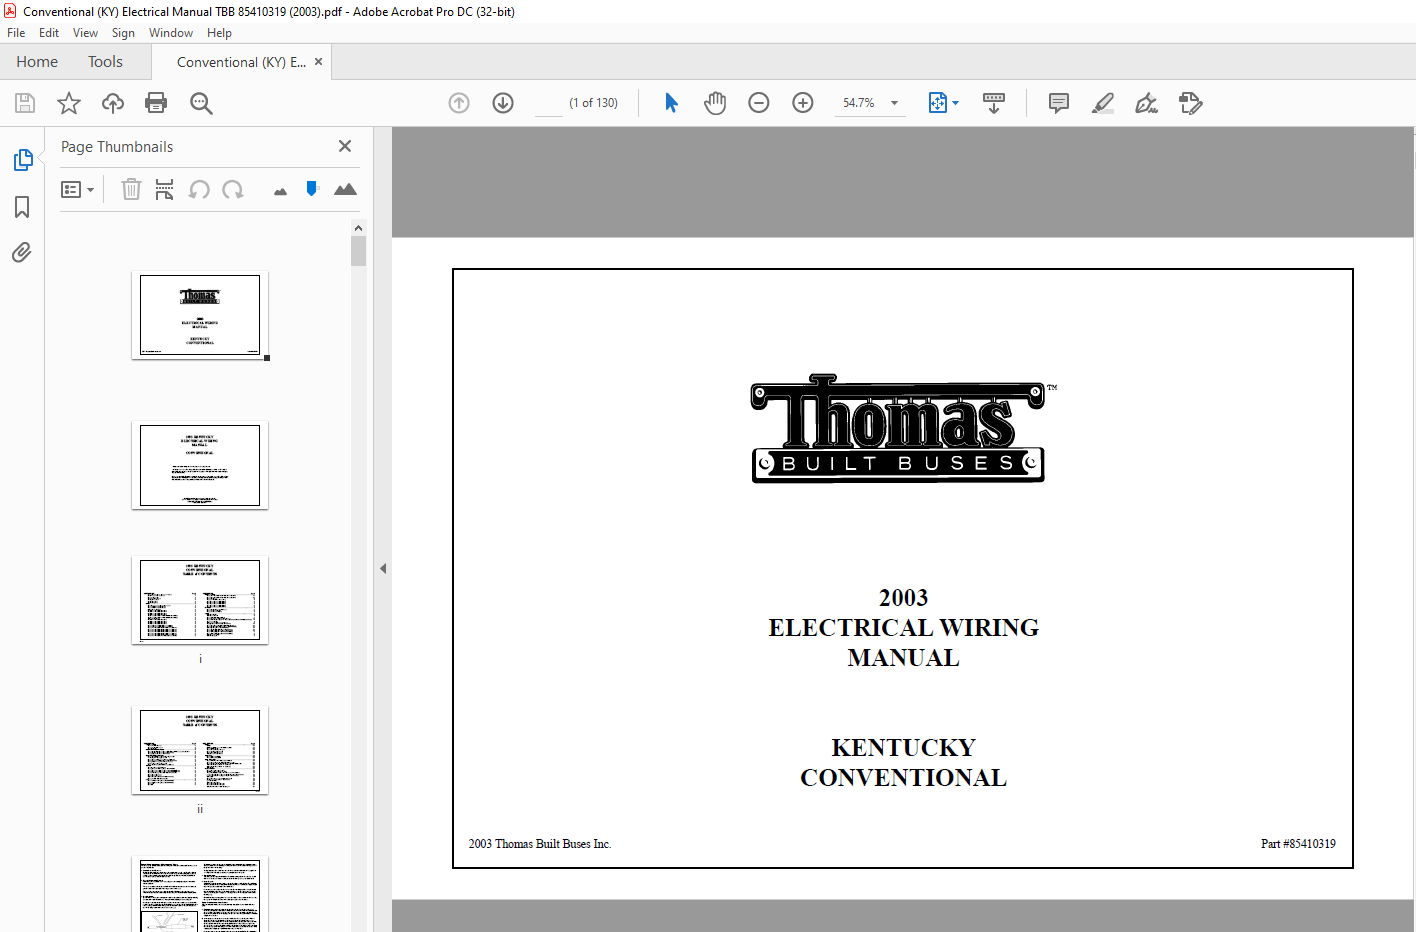Click the Save file icon
Image resolution: width=1416 pixels, height=932 pixels.
[x=25, y=103]
